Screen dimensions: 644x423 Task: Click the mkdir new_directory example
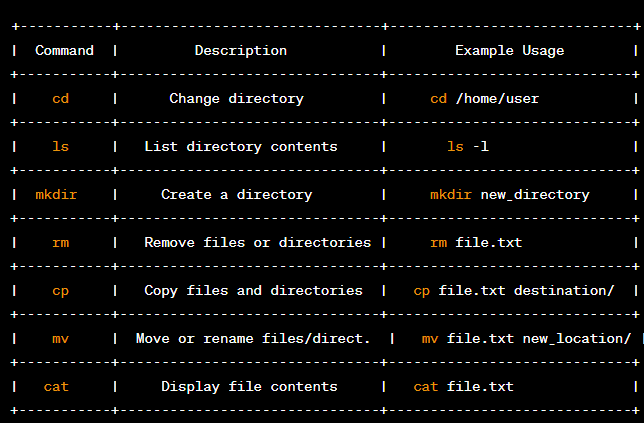click(510, 195)
